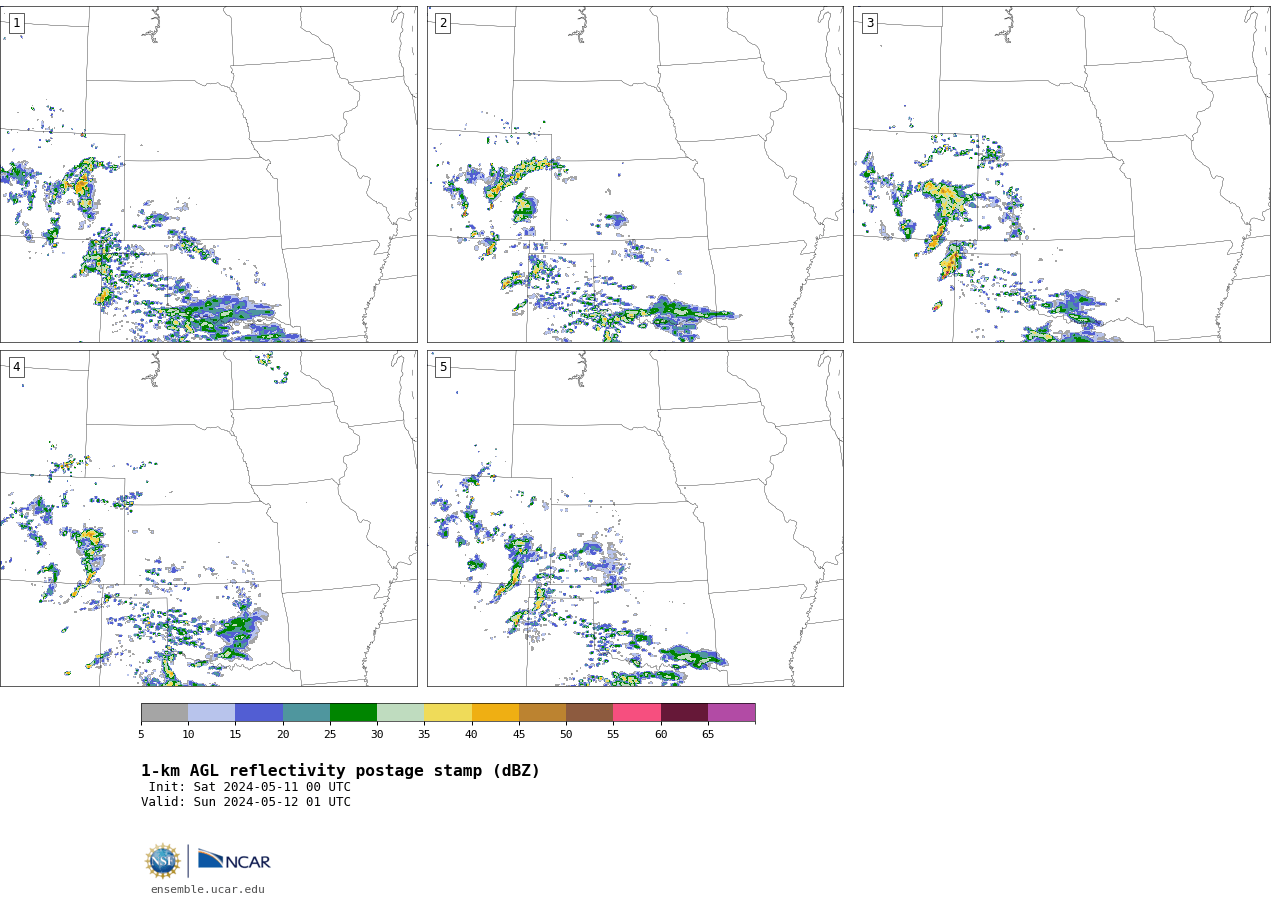Open ensemble member 1 reflectivity map

[208, 174]
